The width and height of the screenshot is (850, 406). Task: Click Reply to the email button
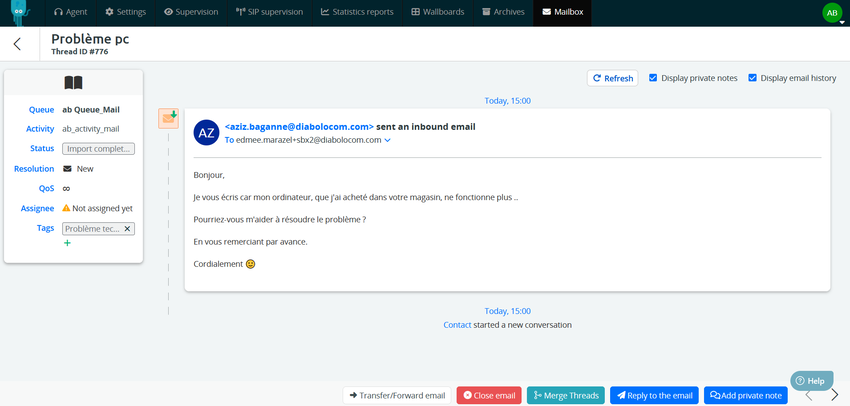point(654,395)
